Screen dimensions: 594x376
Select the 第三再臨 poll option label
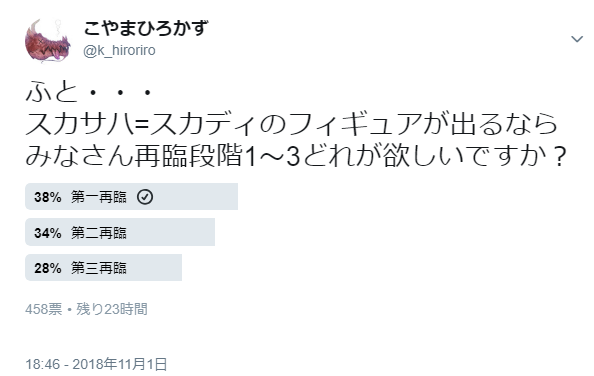pyautogui.click(x=98, y=268)
